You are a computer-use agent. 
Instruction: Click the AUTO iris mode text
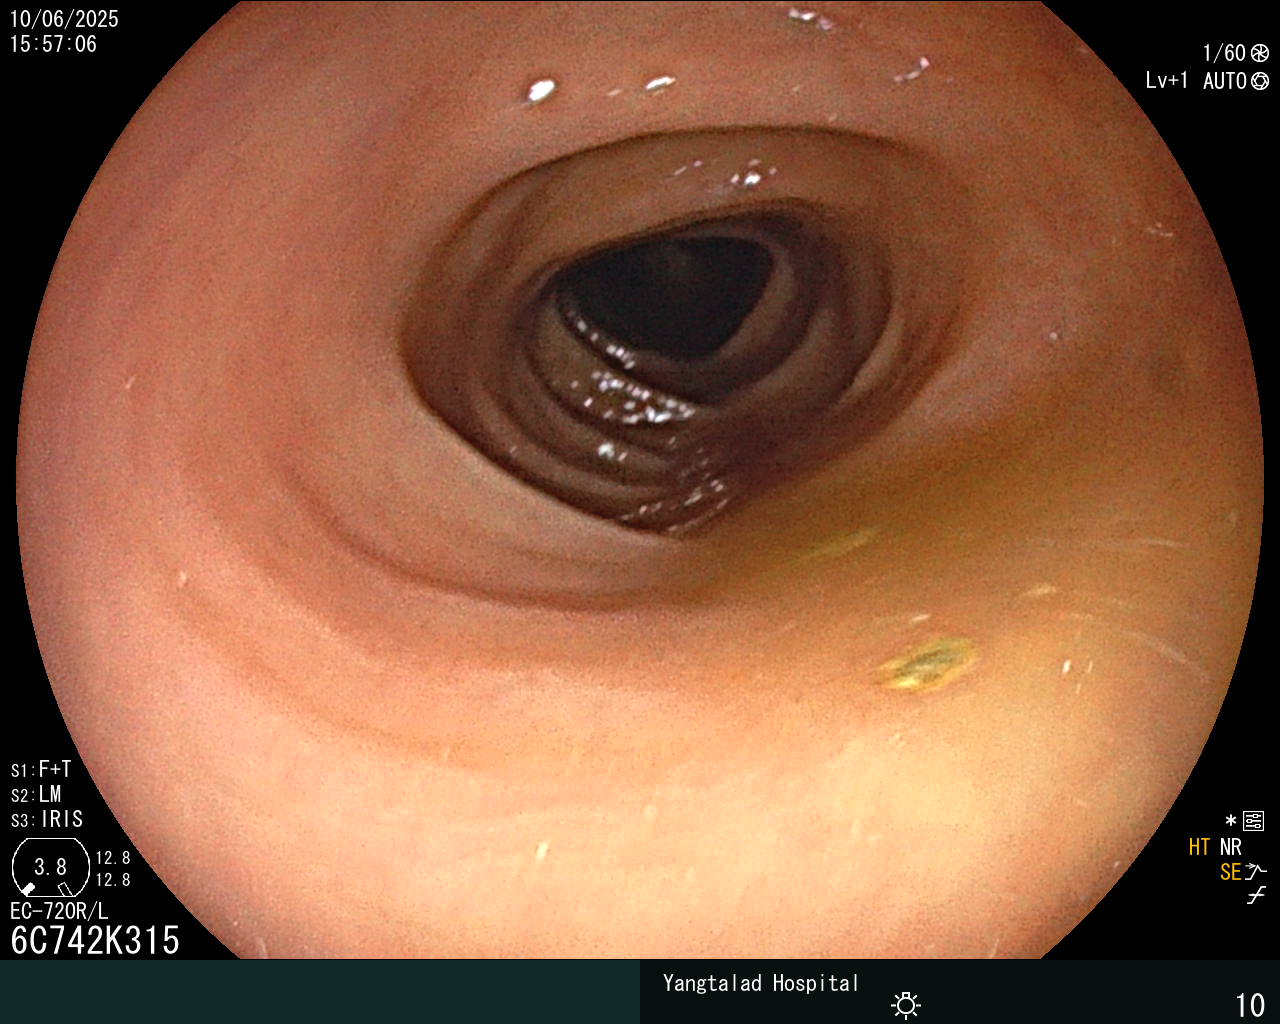pos(1225,81)
